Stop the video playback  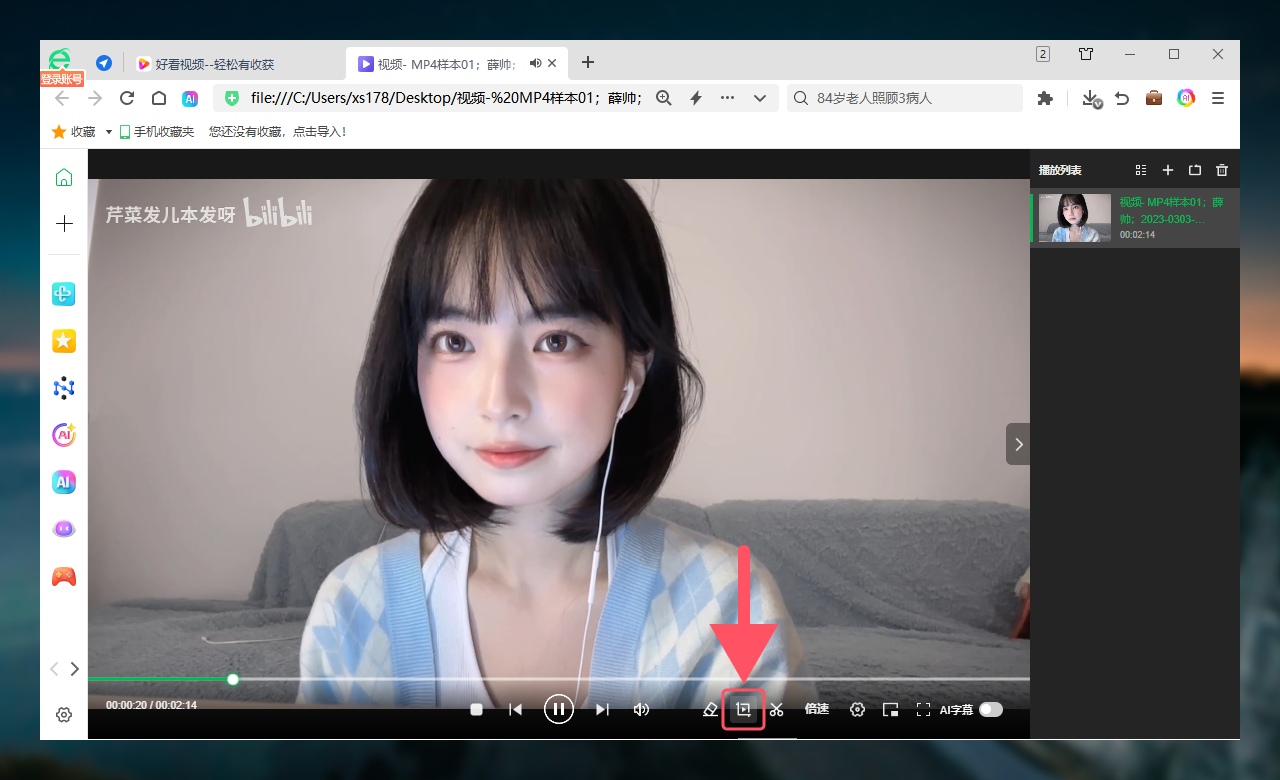(477, 709)
